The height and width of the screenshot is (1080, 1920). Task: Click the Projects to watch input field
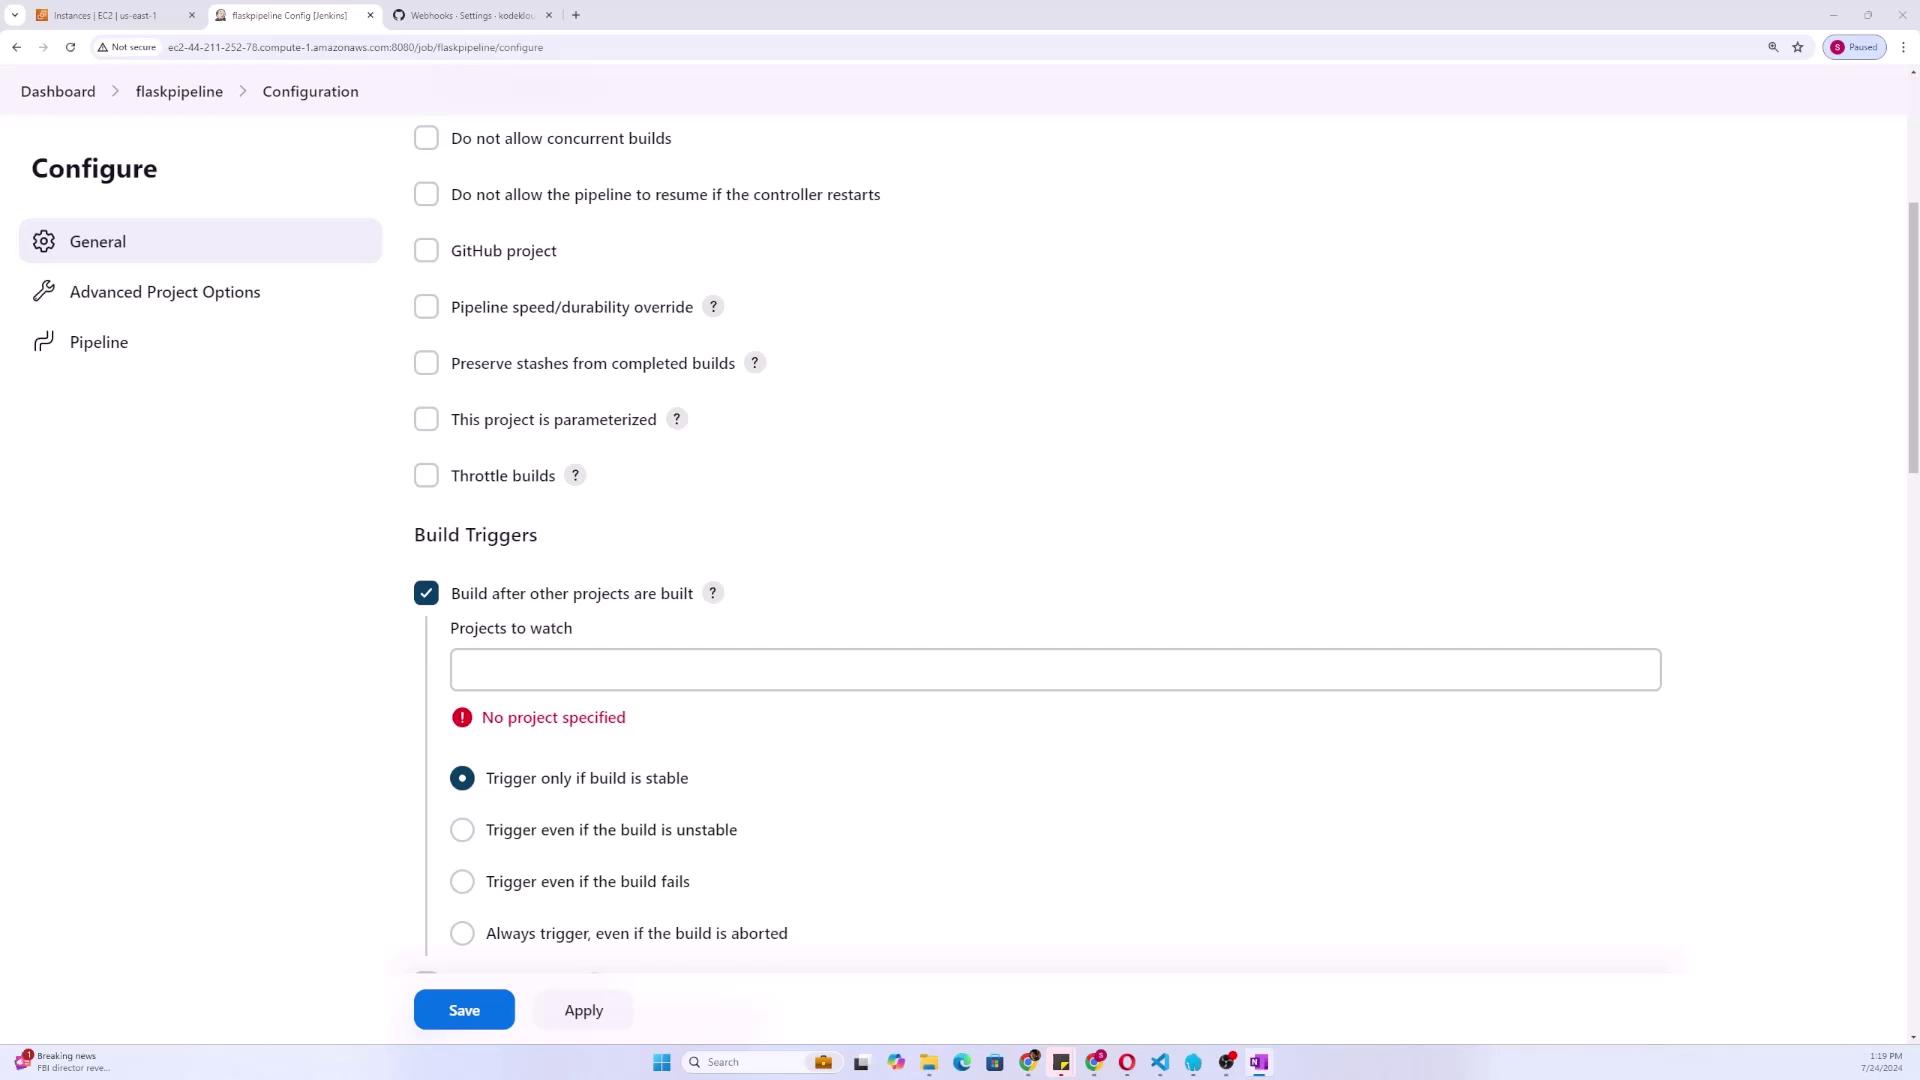pos(1055,670)
